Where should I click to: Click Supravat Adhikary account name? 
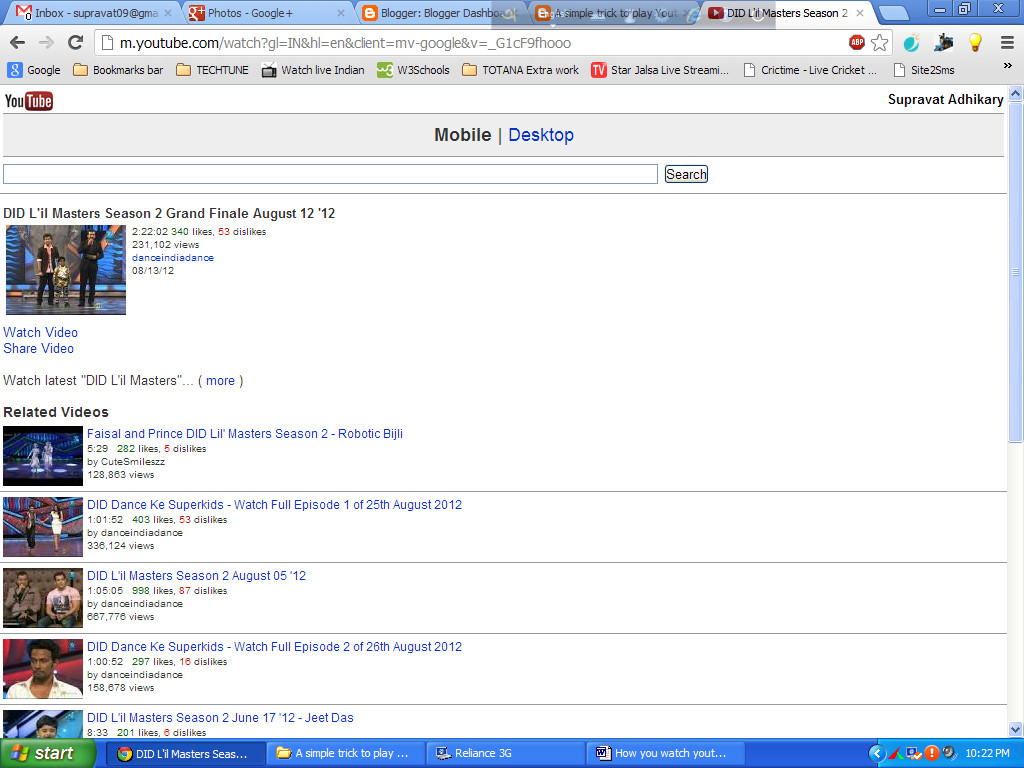(946, 100)
